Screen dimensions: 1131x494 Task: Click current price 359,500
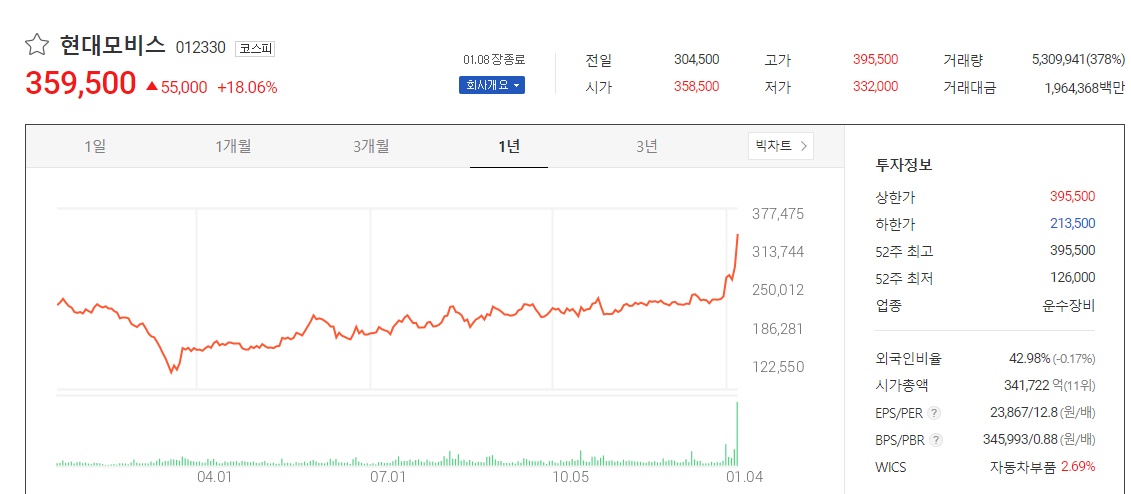click(81, 84)
